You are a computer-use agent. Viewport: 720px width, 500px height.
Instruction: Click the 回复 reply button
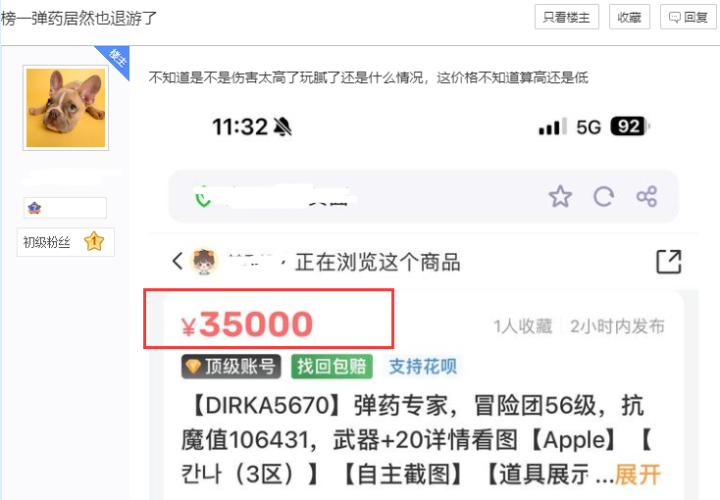point(688,17)
